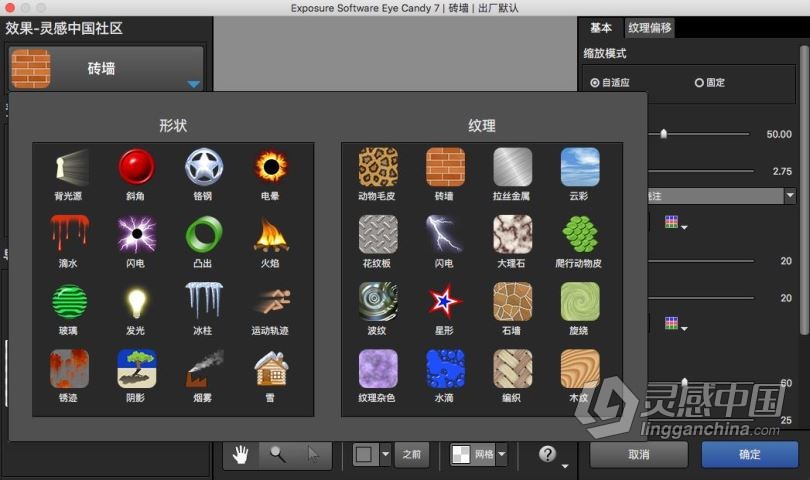810x480 pixels.
Task: Click the 砖墙 current effect header button
Action: pyautogui.click(x=106, y=68)
